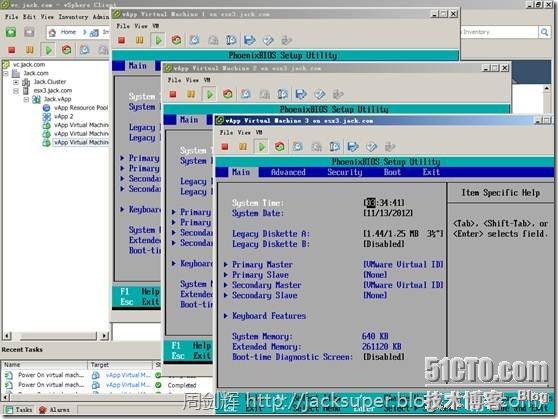
Task: Take a snapshot from VM 3 window toolbar
Action: coord(298,147)
